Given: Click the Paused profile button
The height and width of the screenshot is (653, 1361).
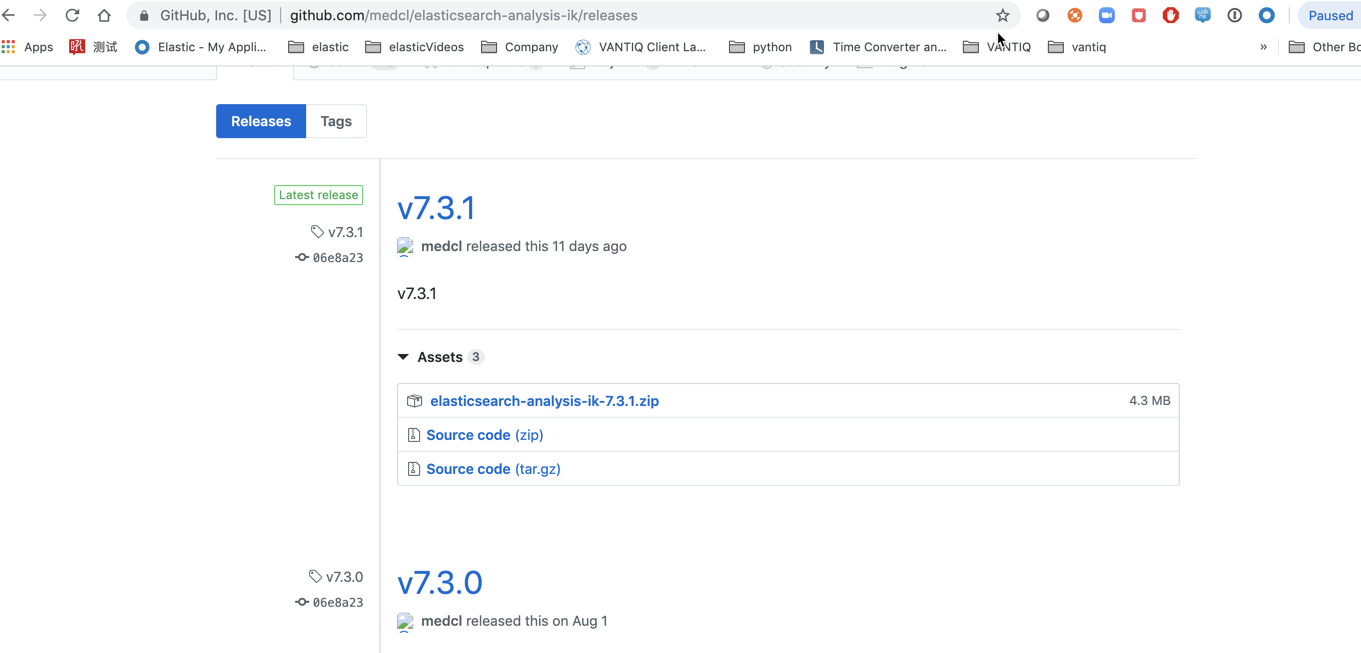Looking at the screenshot, I should (1329, 15).
